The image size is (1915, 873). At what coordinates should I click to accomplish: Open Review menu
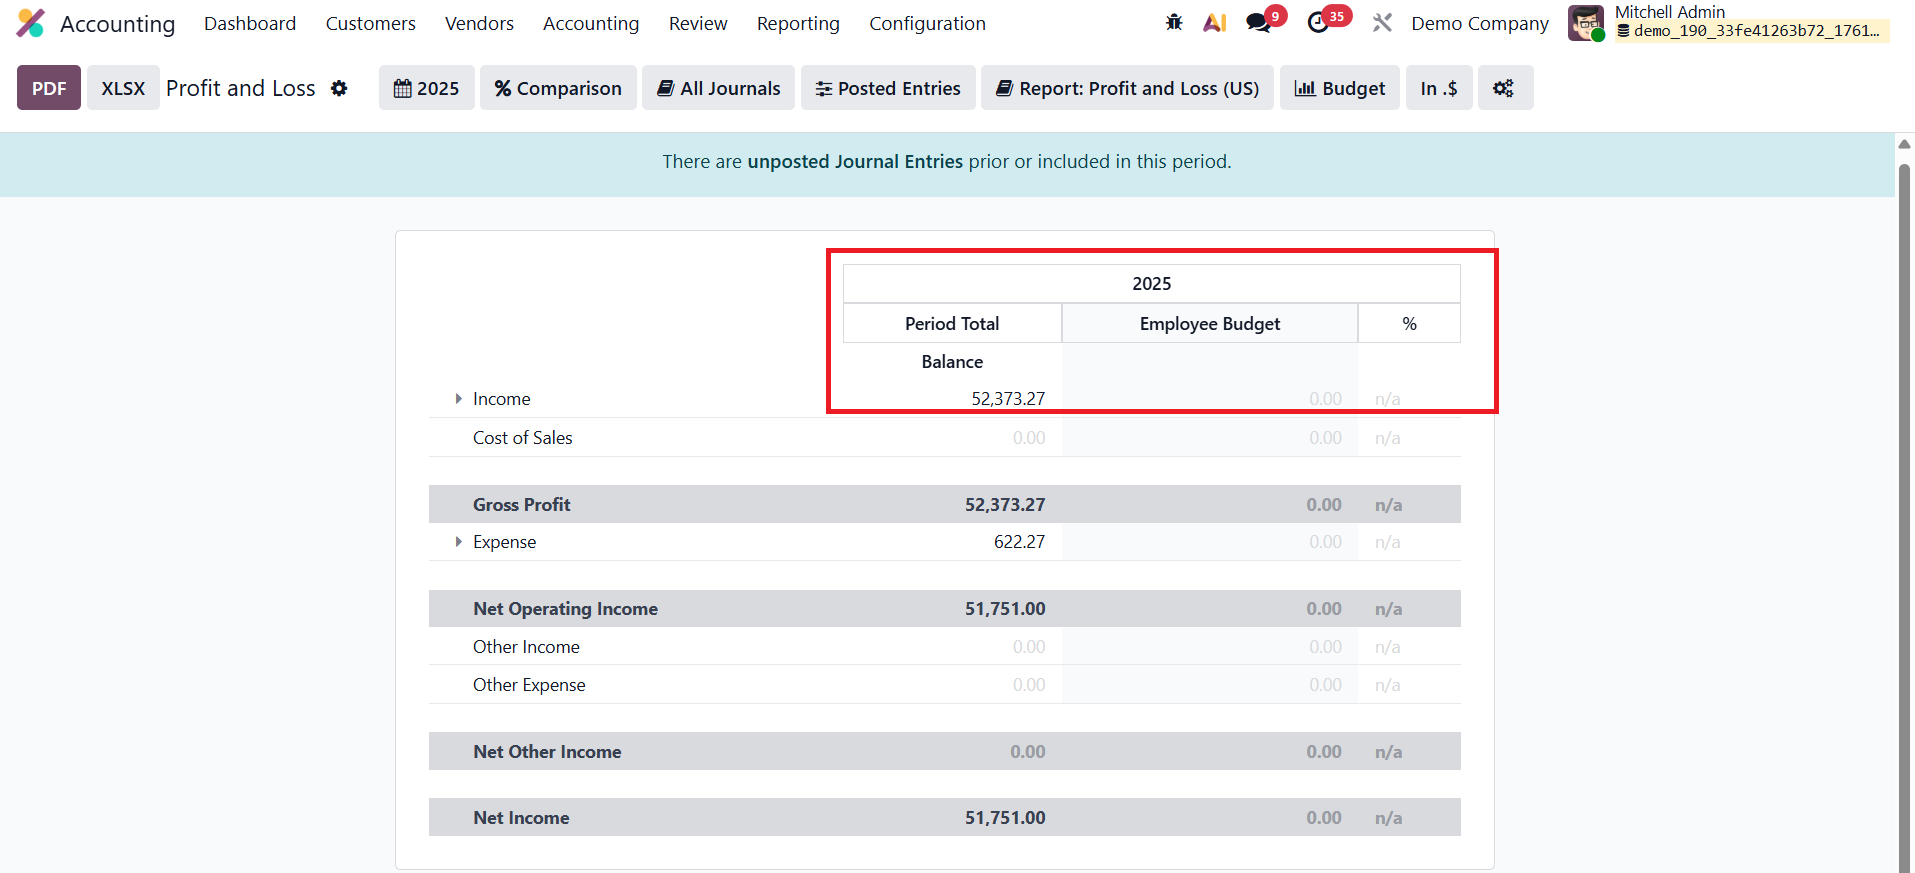click(698, 23)
